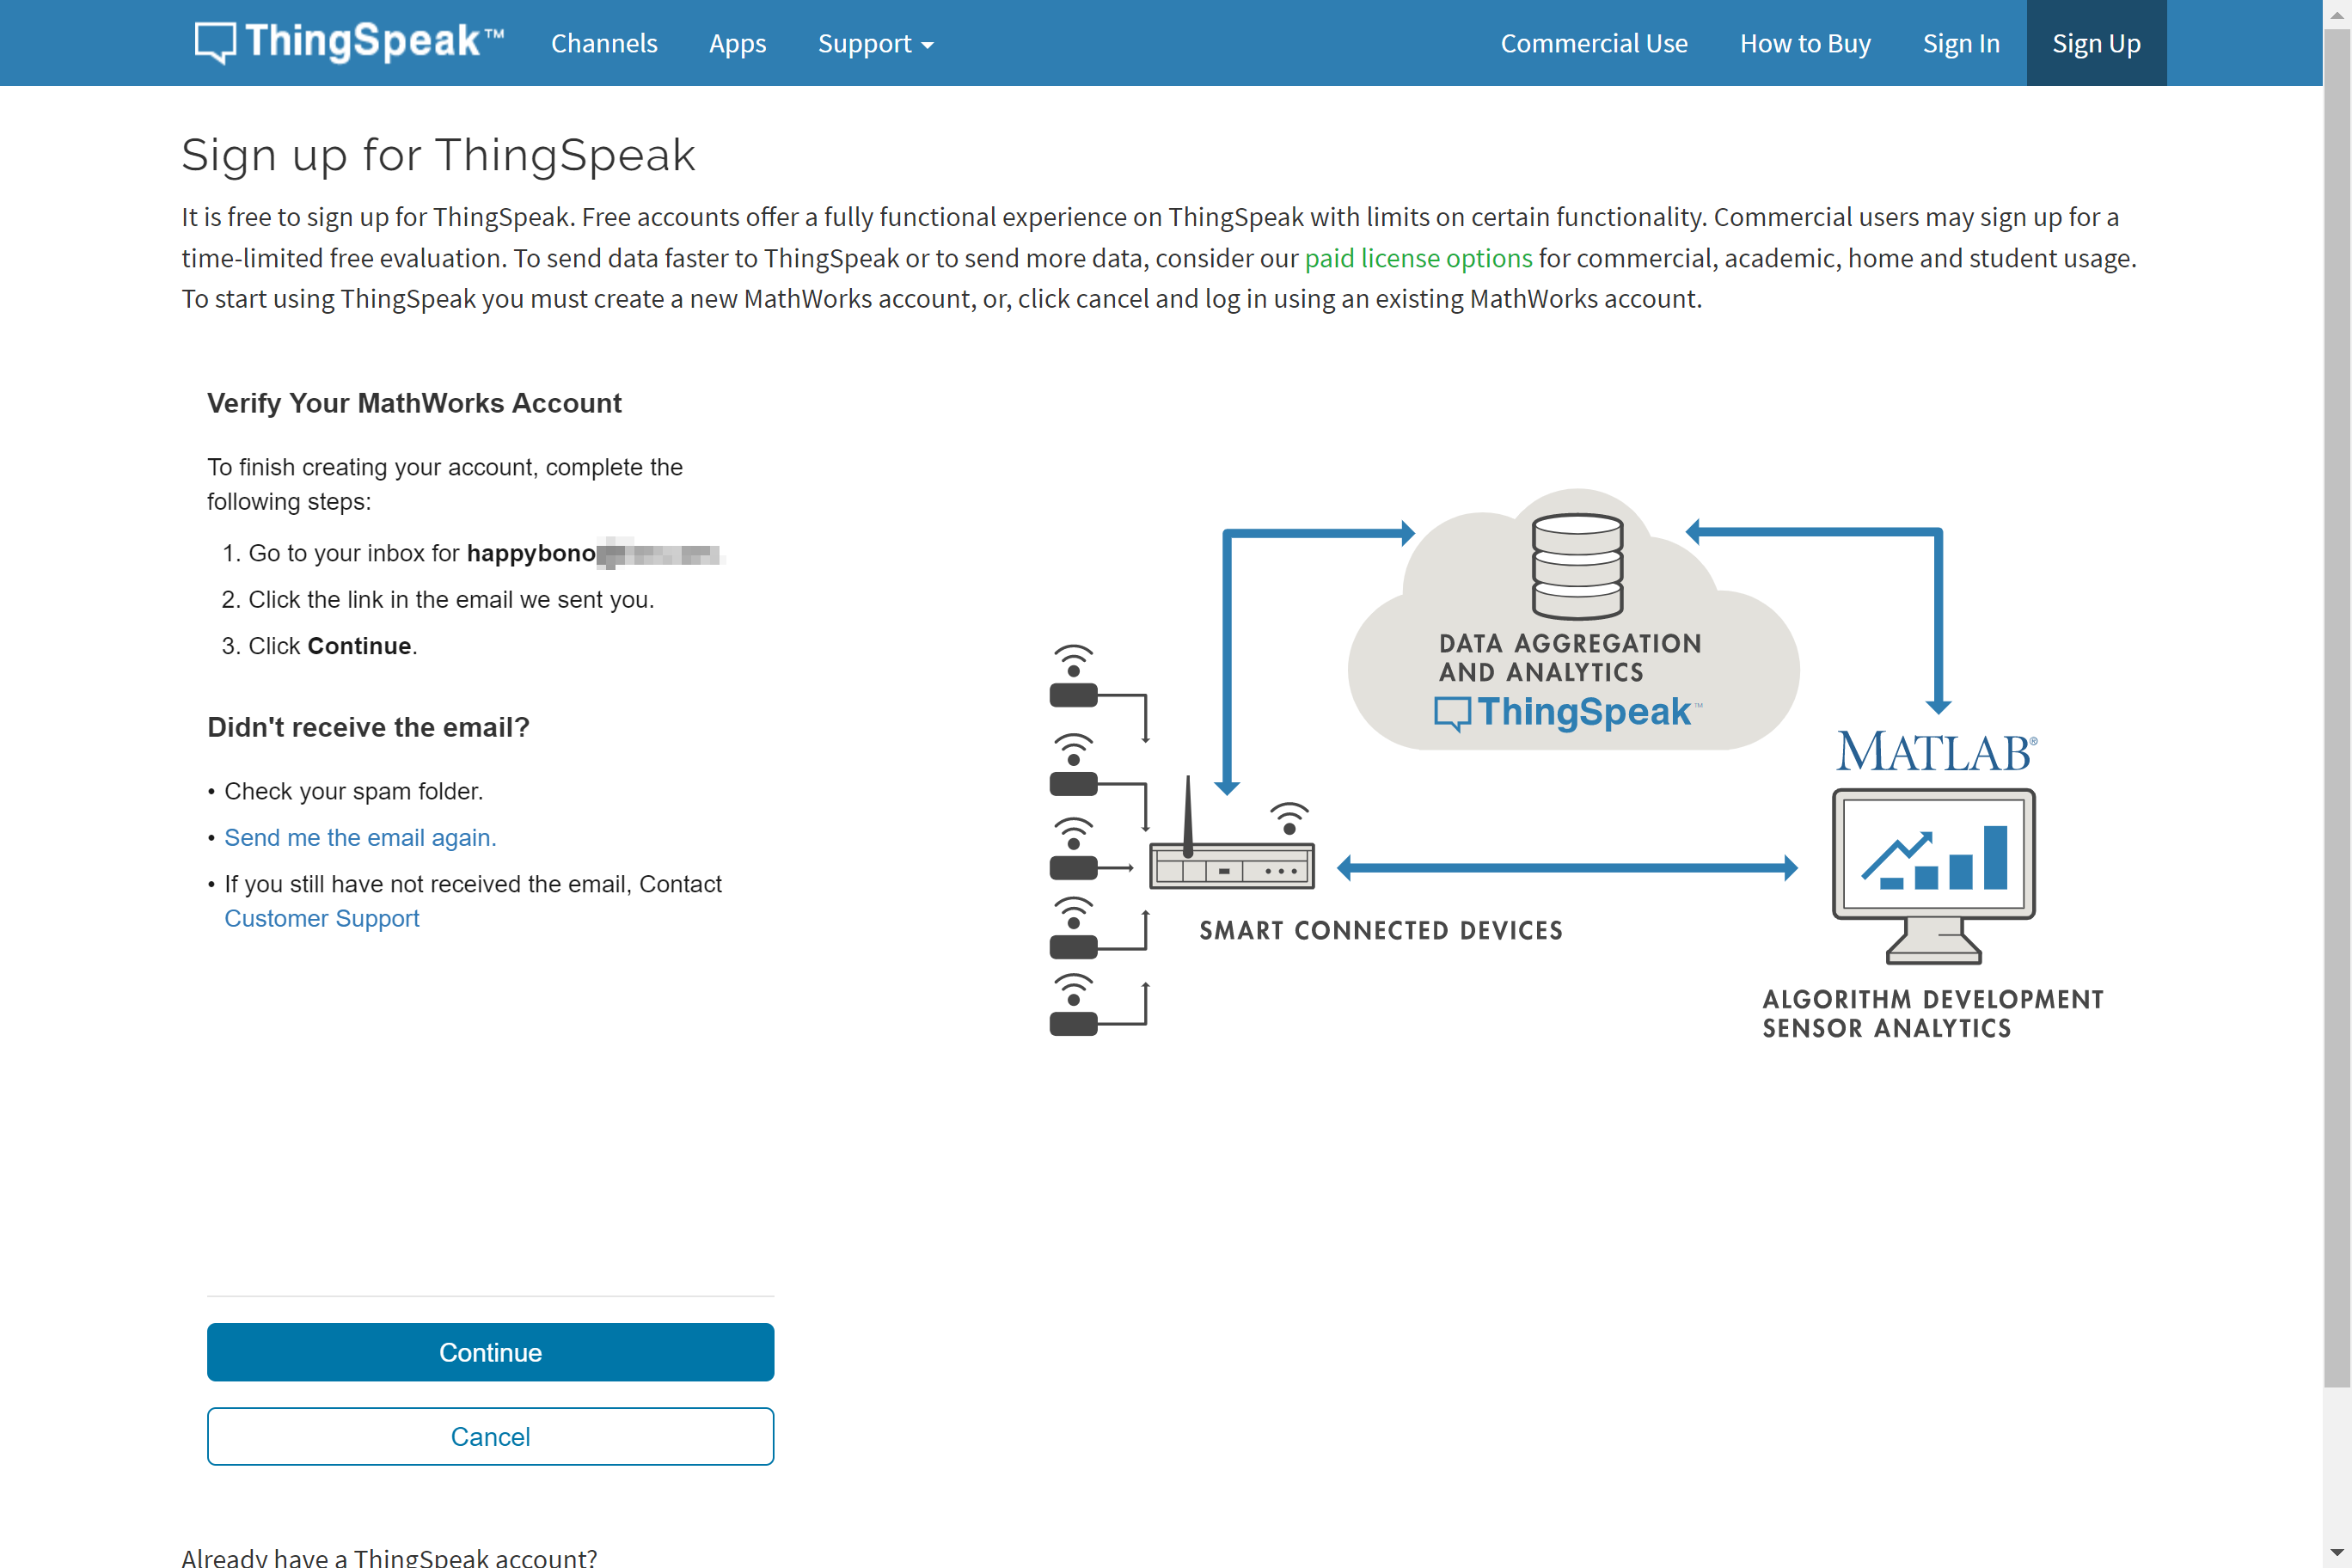The height and width of the screenshot is (1568, 2352).
Task: Click the Commercial Use link icon
Action: pyautogui.click(x=1592, y=42)
